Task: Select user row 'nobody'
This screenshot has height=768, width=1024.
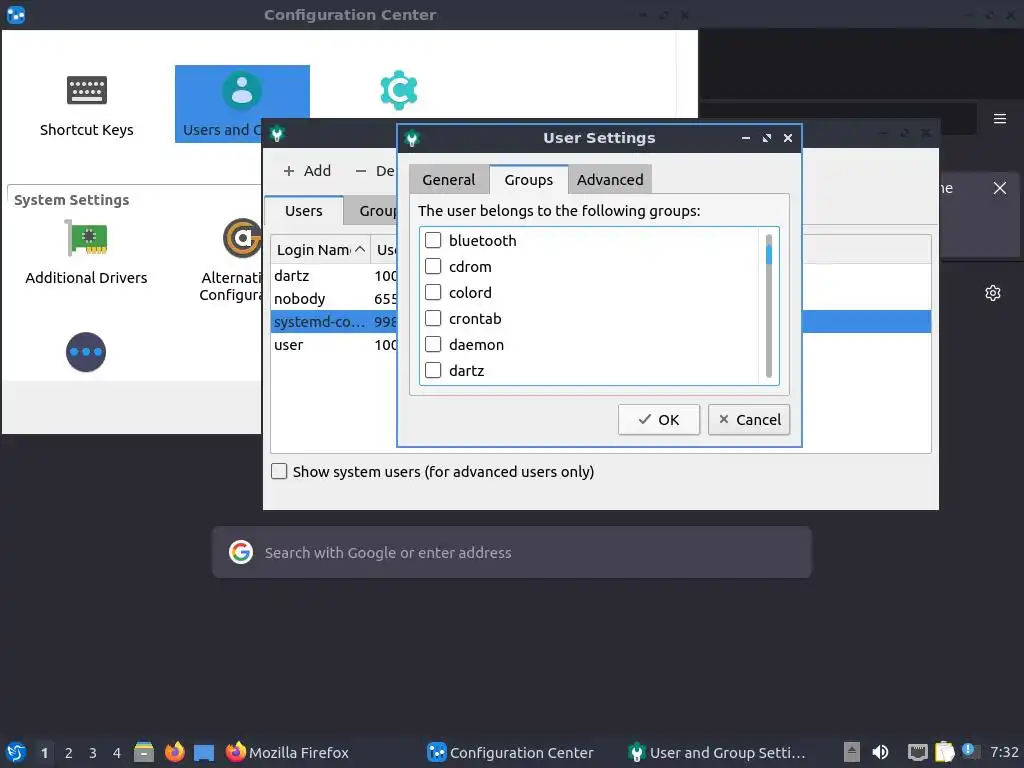Action: coord(334,298)
